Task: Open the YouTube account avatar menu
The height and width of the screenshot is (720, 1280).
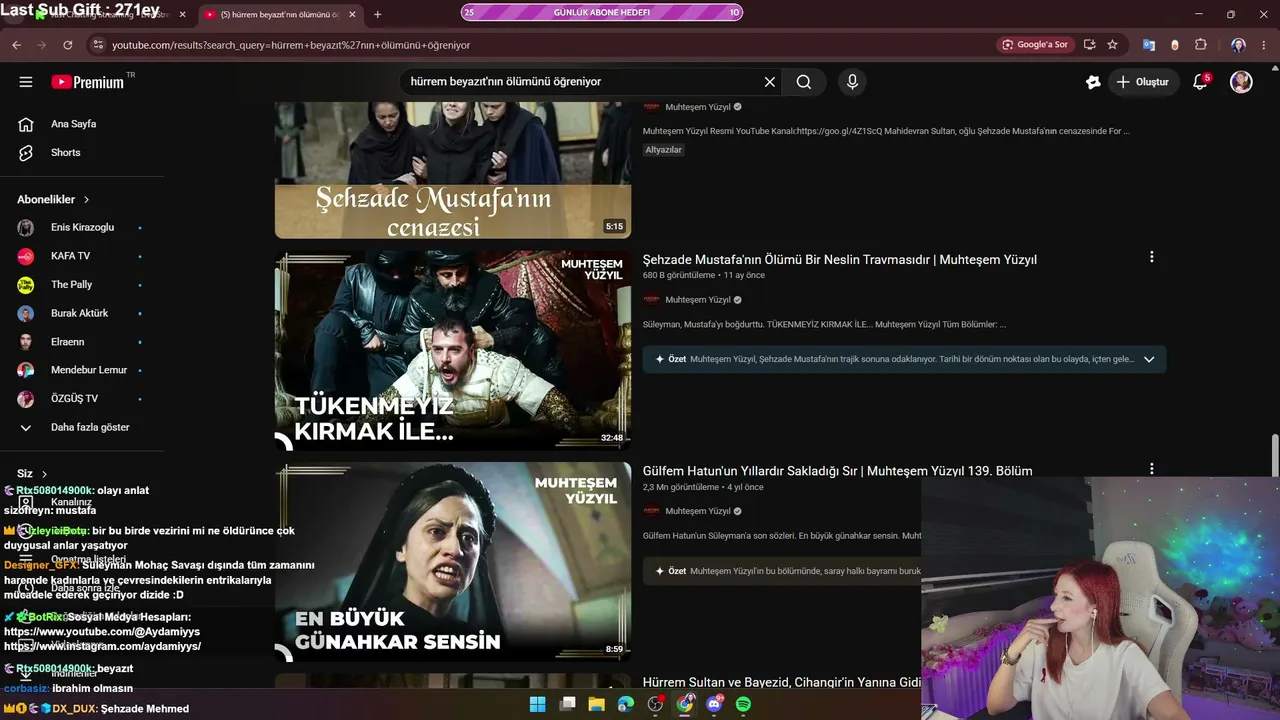Action: pos(1241,82)
